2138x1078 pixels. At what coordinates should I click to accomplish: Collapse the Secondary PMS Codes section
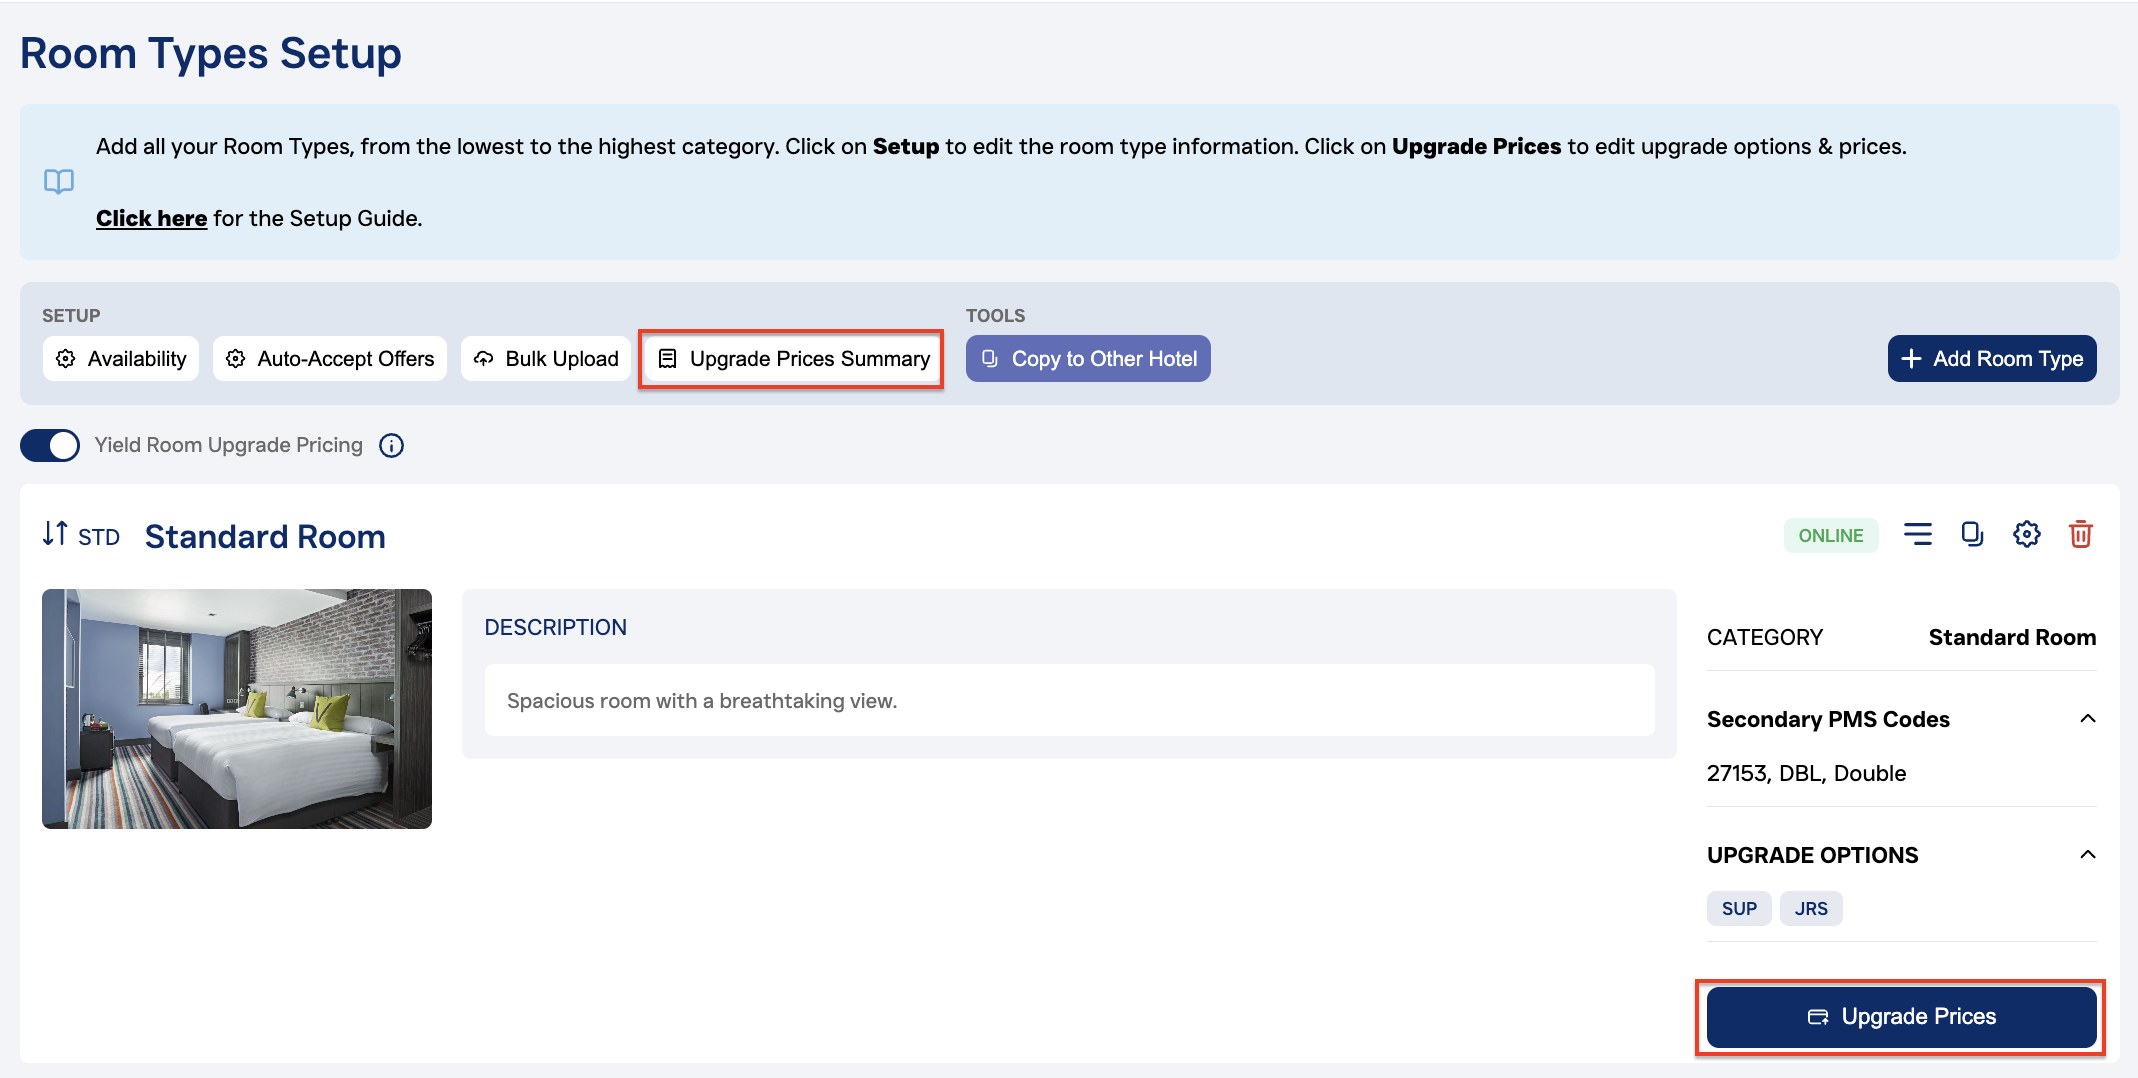click(2087, 719)
